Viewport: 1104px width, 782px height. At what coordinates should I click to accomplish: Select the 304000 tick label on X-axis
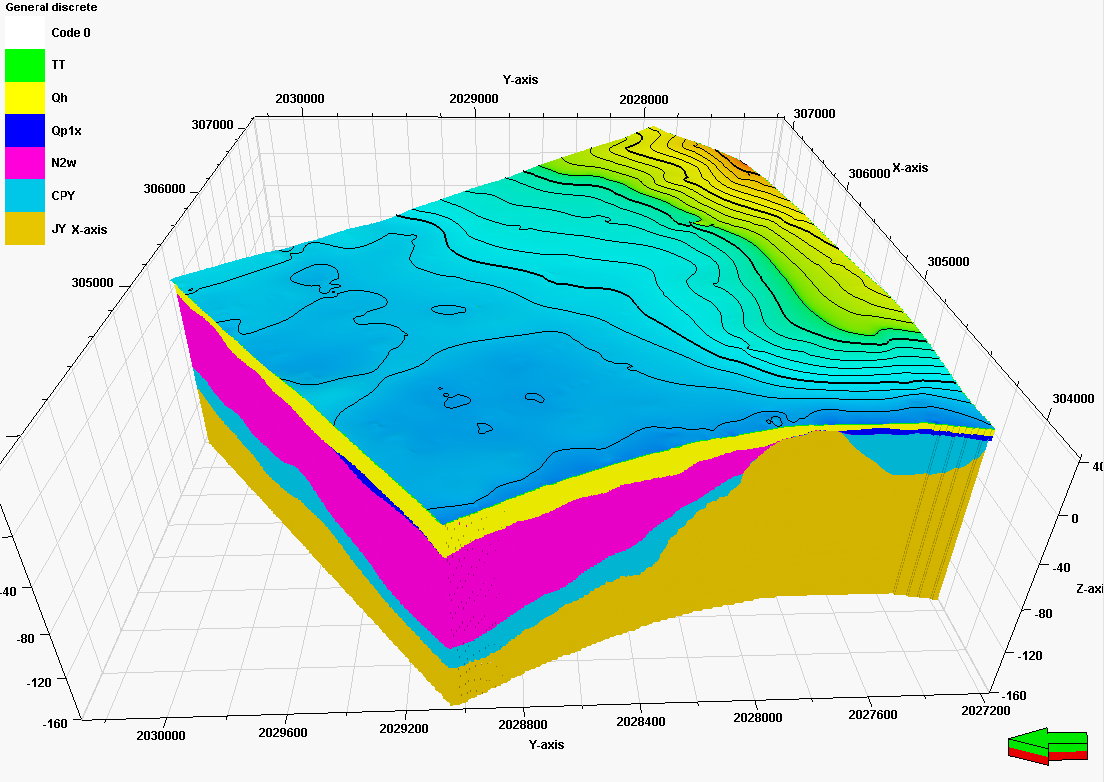pos(1074,399)
